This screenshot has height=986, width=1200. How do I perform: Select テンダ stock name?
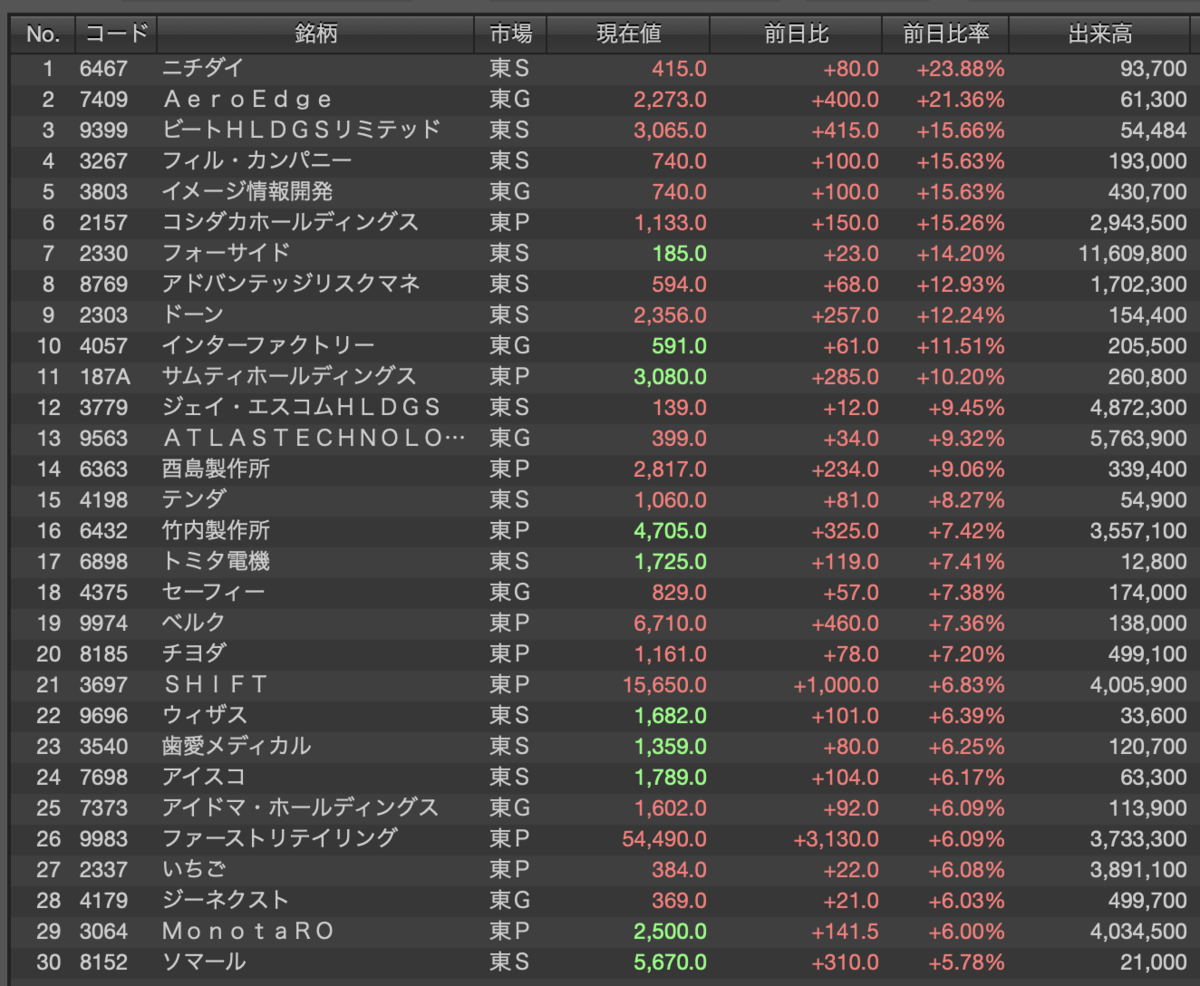coord(194,500)
